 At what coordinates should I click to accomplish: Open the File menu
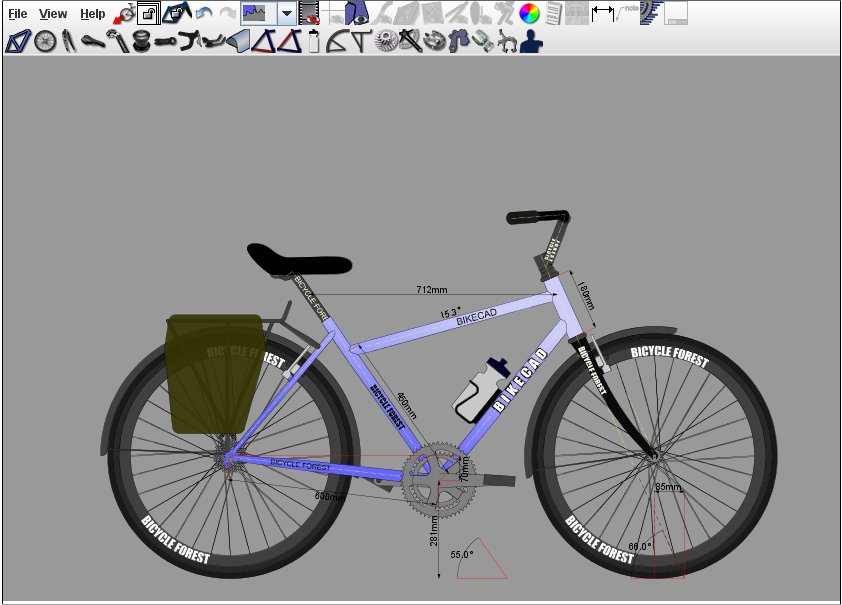tap(18, 14)
